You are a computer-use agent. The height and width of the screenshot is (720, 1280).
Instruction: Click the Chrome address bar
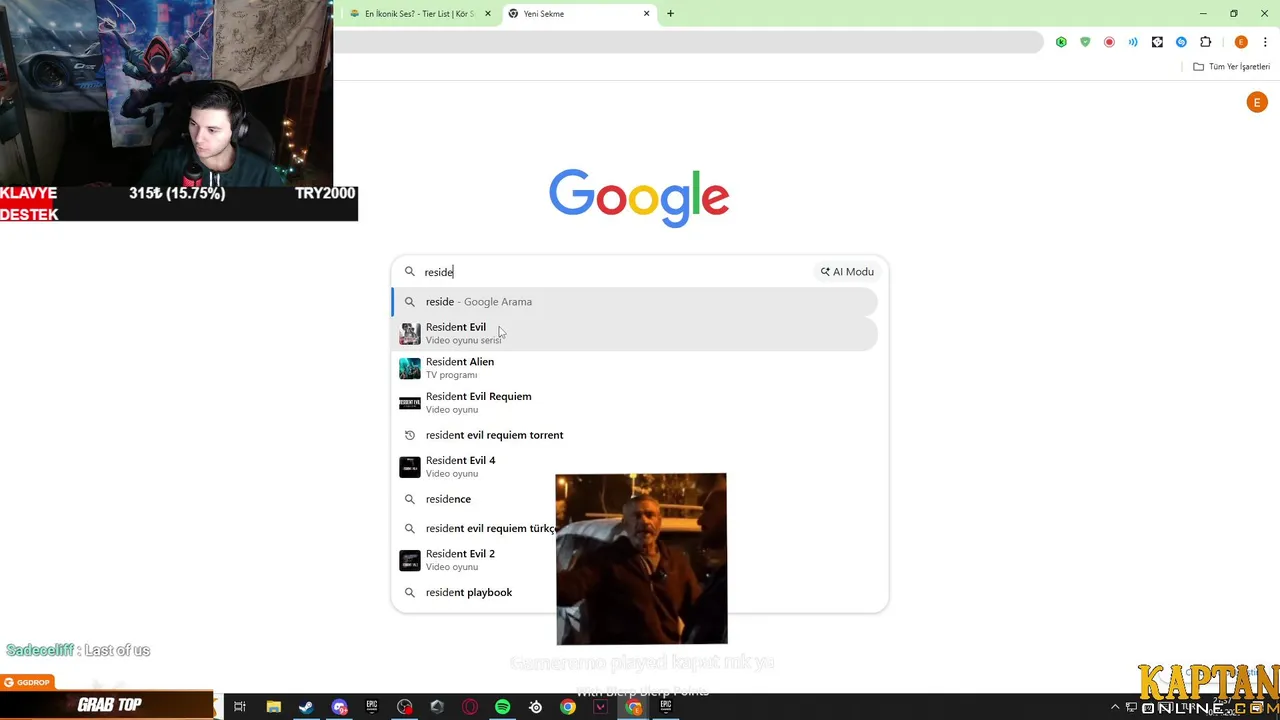[688, 42]
